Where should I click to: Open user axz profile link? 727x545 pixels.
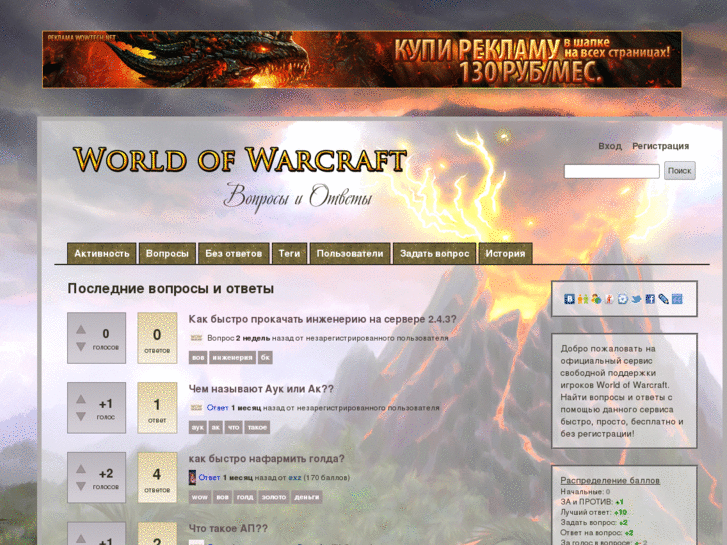click(x=294, y=477)
